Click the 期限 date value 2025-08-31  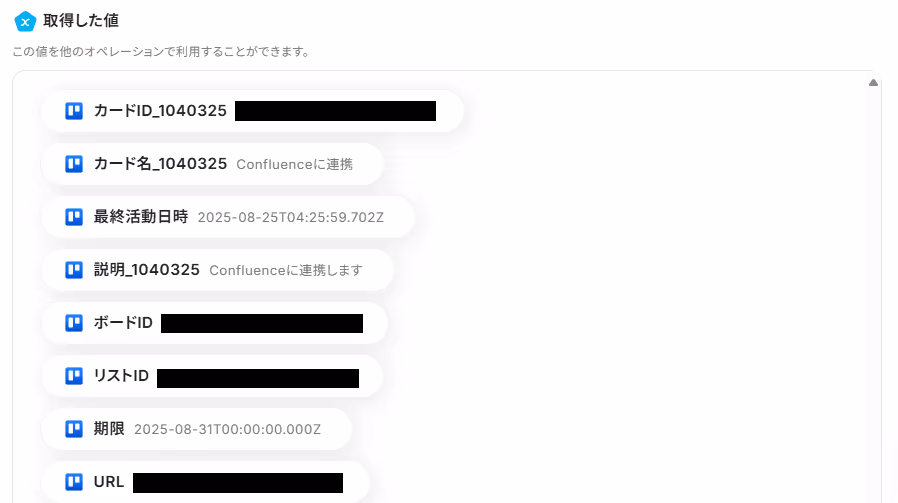227,430
